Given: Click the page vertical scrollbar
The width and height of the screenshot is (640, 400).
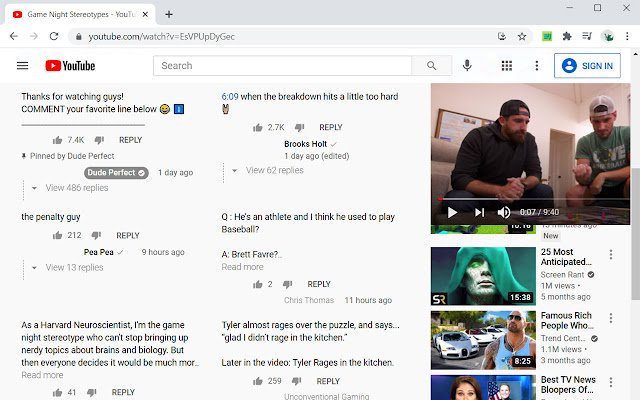Looking at the screenshot, I should click(636, 233).
